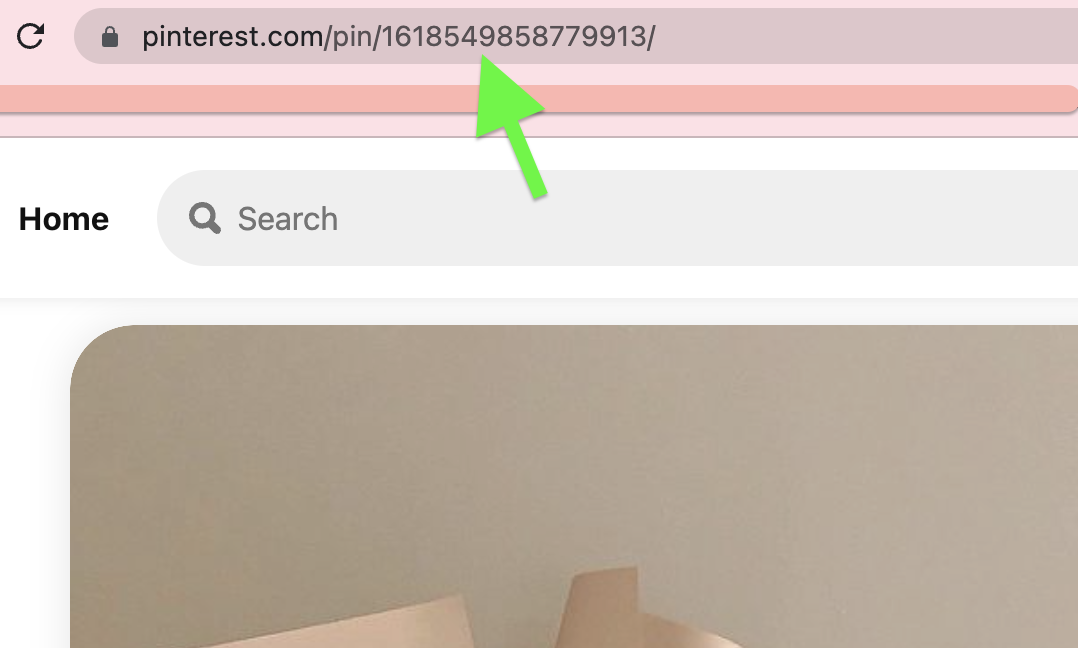The image size is (1078, 648).
Task: Open the Pinterest Home link
Action: click(x=64, y=219)
